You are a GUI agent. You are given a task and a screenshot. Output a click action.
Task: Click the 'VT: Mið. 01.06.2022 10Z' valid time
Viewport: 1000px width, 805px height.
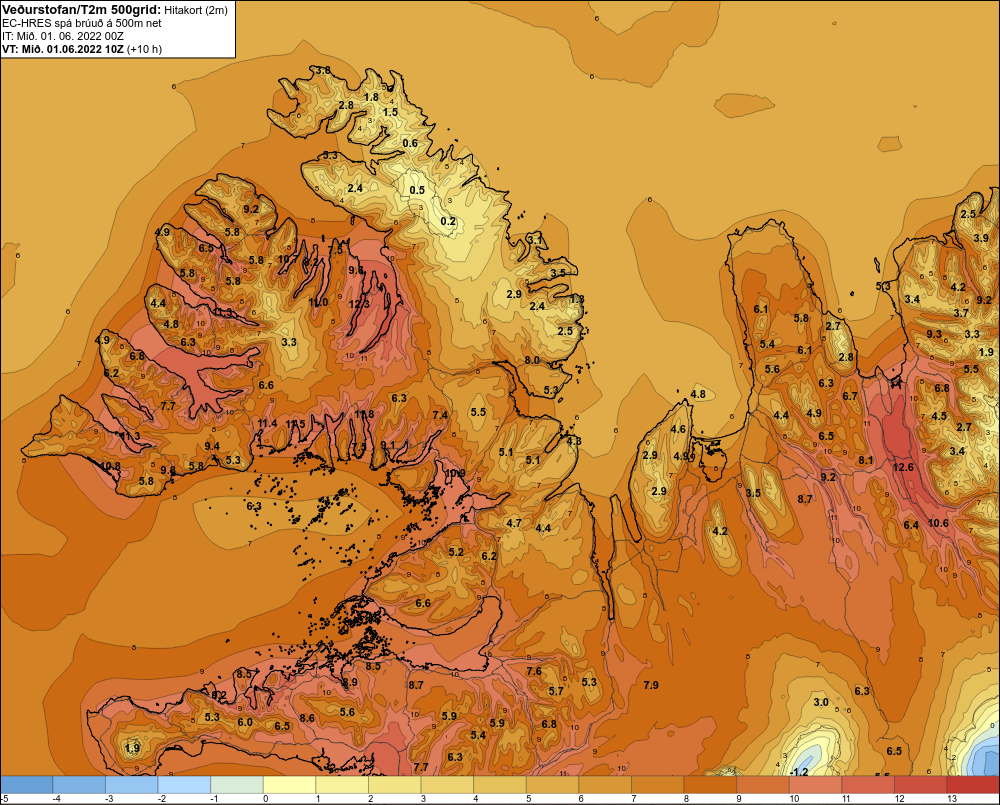pos(63,49)
